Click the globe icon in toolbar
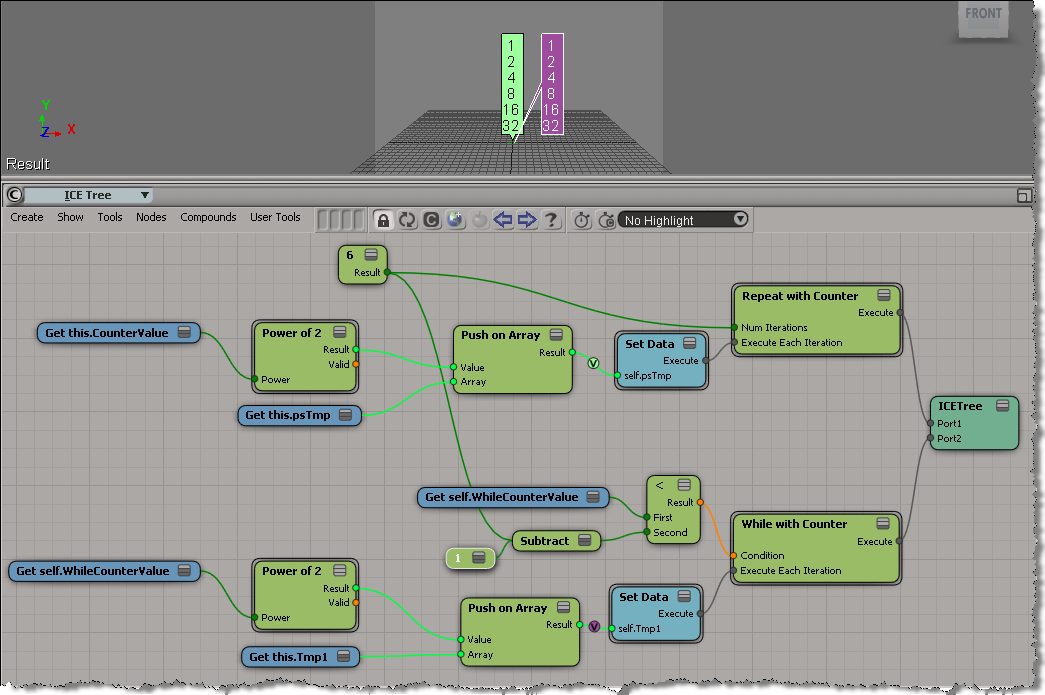 click(x=455, y=220)
